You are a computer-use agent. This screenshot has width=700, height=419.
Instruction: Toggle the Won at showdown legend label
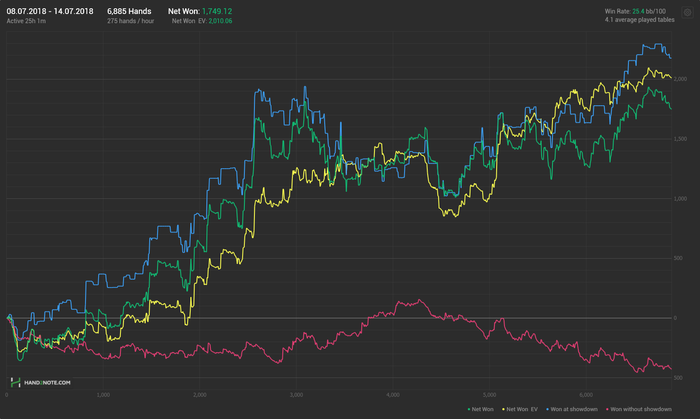click(x=574, y=409)
